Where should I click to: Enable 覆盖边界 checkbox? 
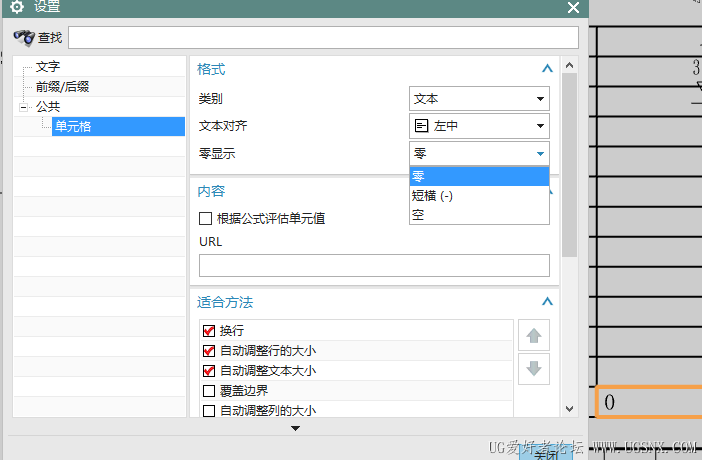pyautogui.click(x=209, y=391)
